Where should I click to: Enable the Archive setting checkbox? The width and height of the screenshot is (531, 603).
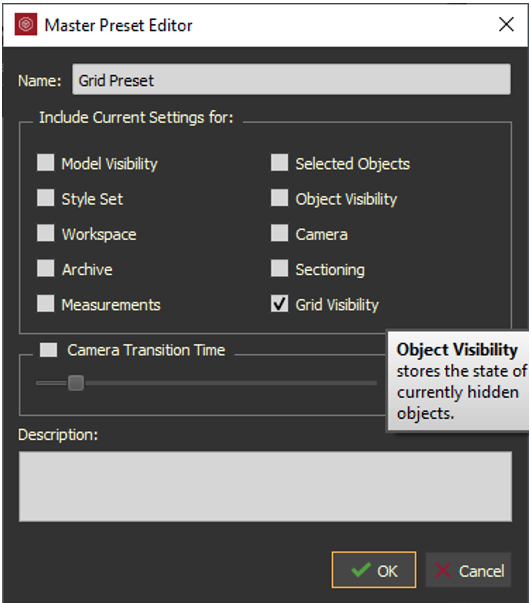click(x=45, y=268)
